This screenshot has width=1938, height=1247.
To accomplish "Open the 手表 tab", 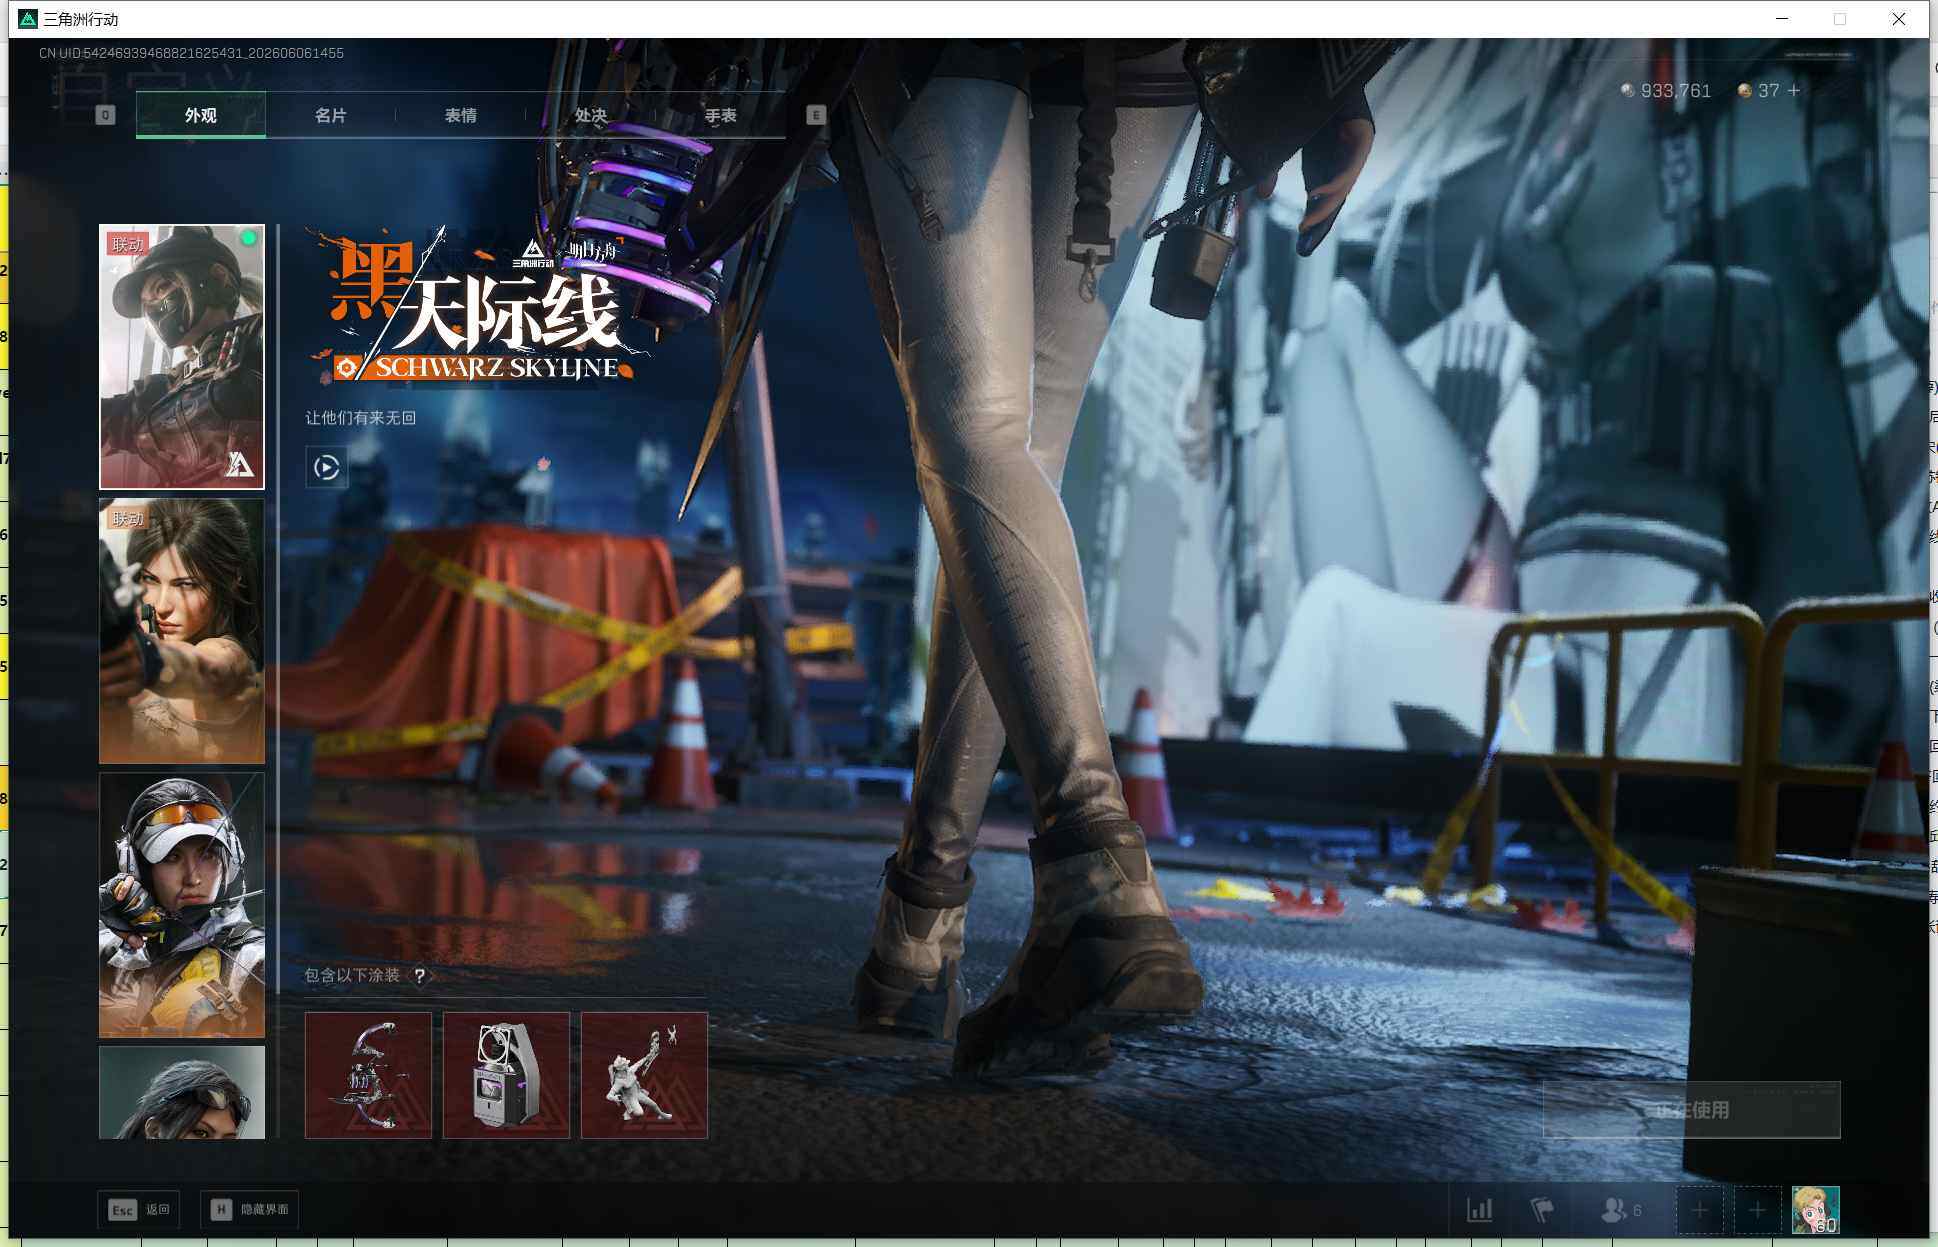I will 720,115.
